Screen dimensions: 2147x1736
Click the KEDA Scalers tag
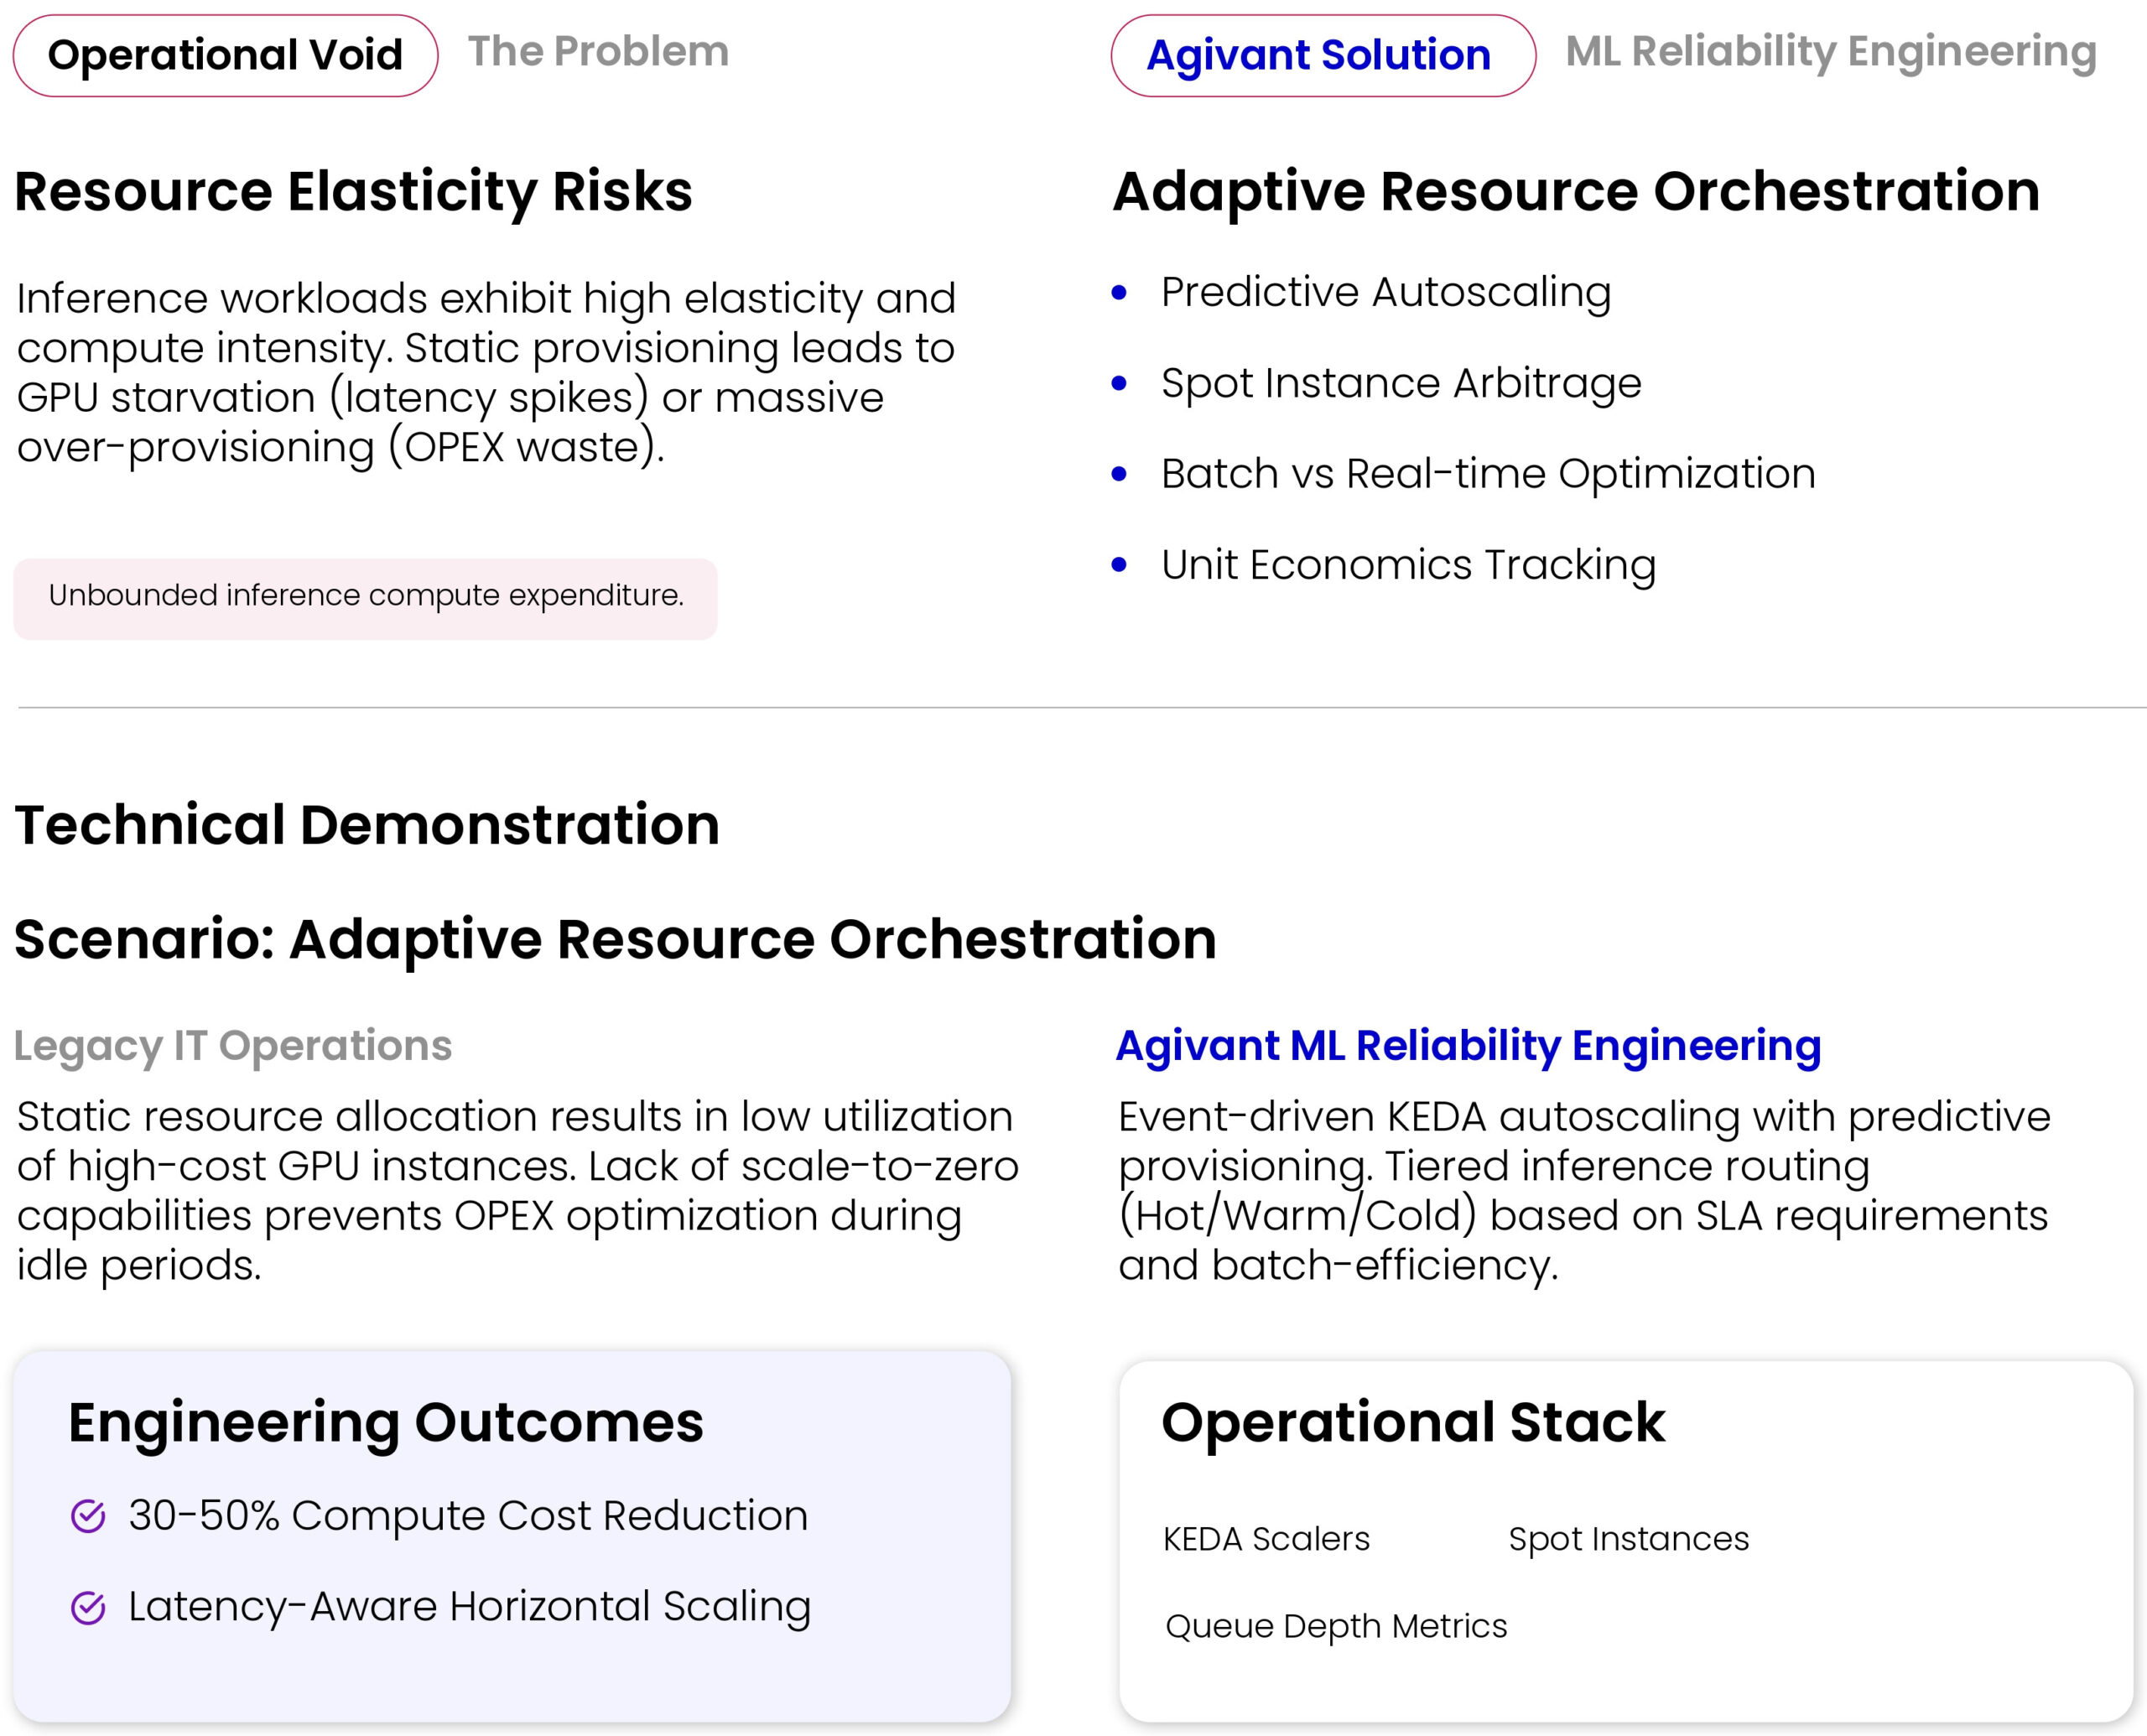(x=1266, y=1539)
